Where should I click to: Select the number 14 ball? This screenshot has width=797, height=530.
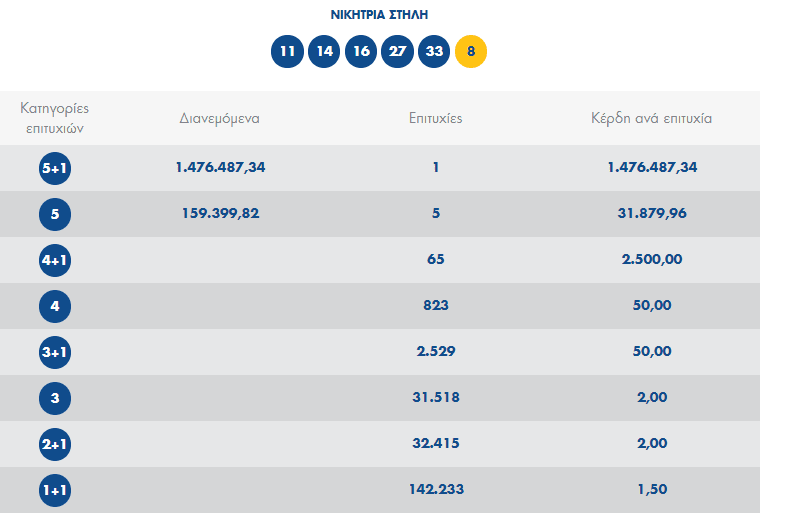click(324, 51)
